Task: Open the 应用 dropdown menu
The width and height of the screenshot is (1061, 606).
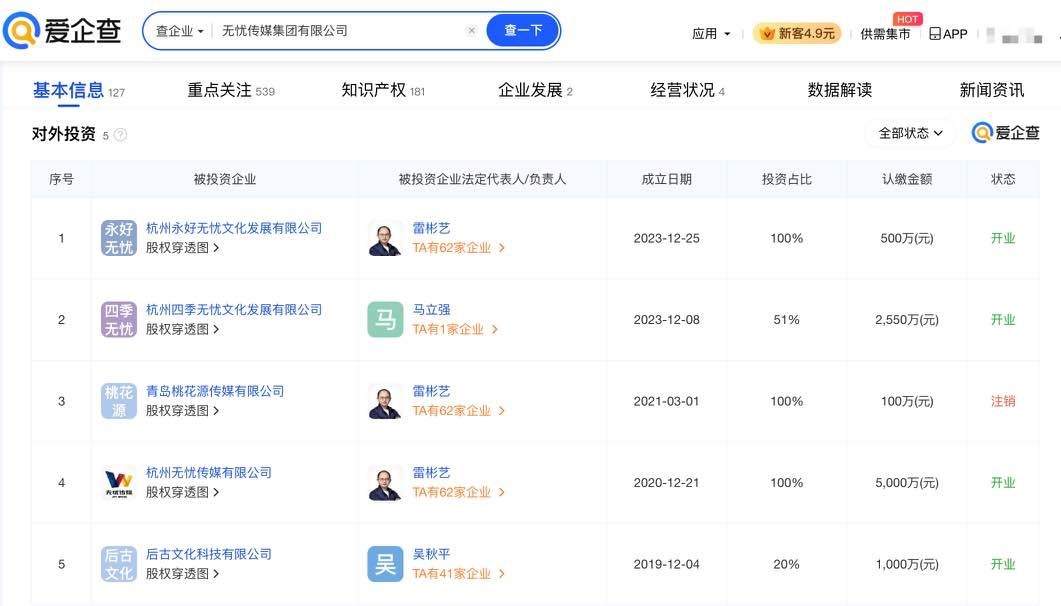Action: pyautogui.click(x=711, y=33)
